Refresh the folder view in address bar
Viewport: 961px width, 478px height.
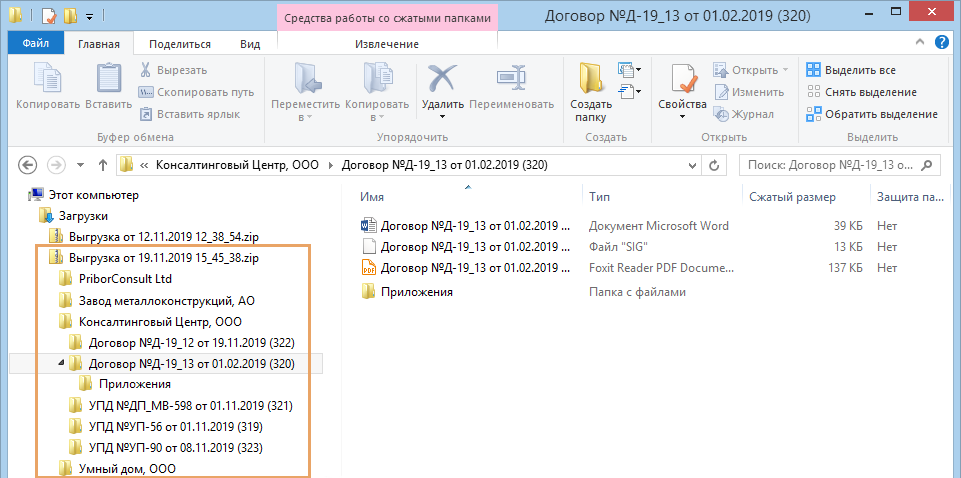coord(712,164)
